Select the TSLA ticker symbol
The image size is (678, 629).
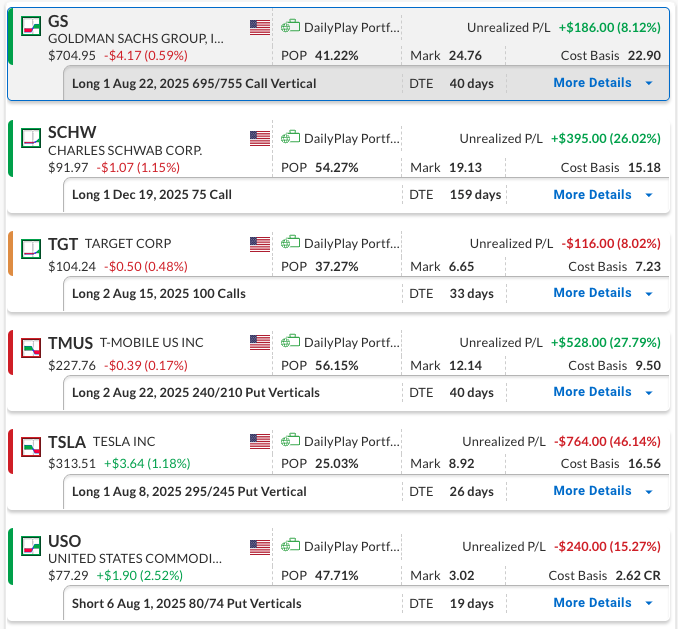point(67,442)
